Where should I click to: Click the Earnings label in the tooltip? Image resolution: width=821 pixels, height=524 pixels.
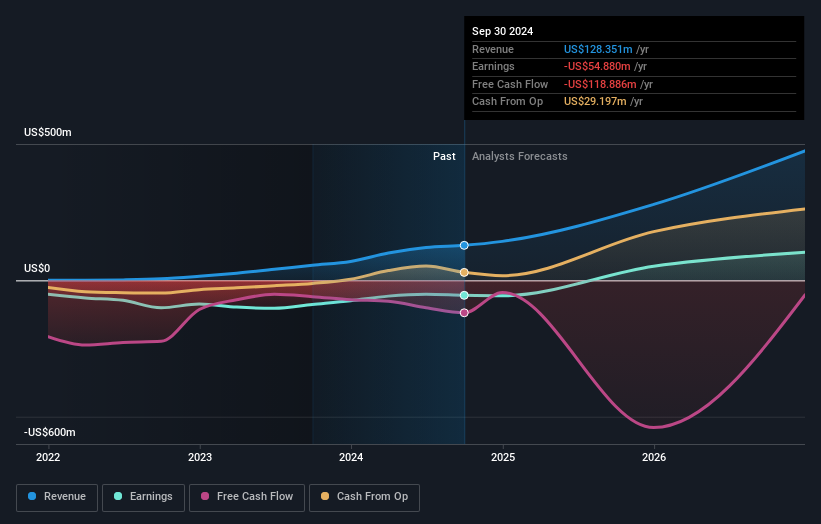pos(493,66)
